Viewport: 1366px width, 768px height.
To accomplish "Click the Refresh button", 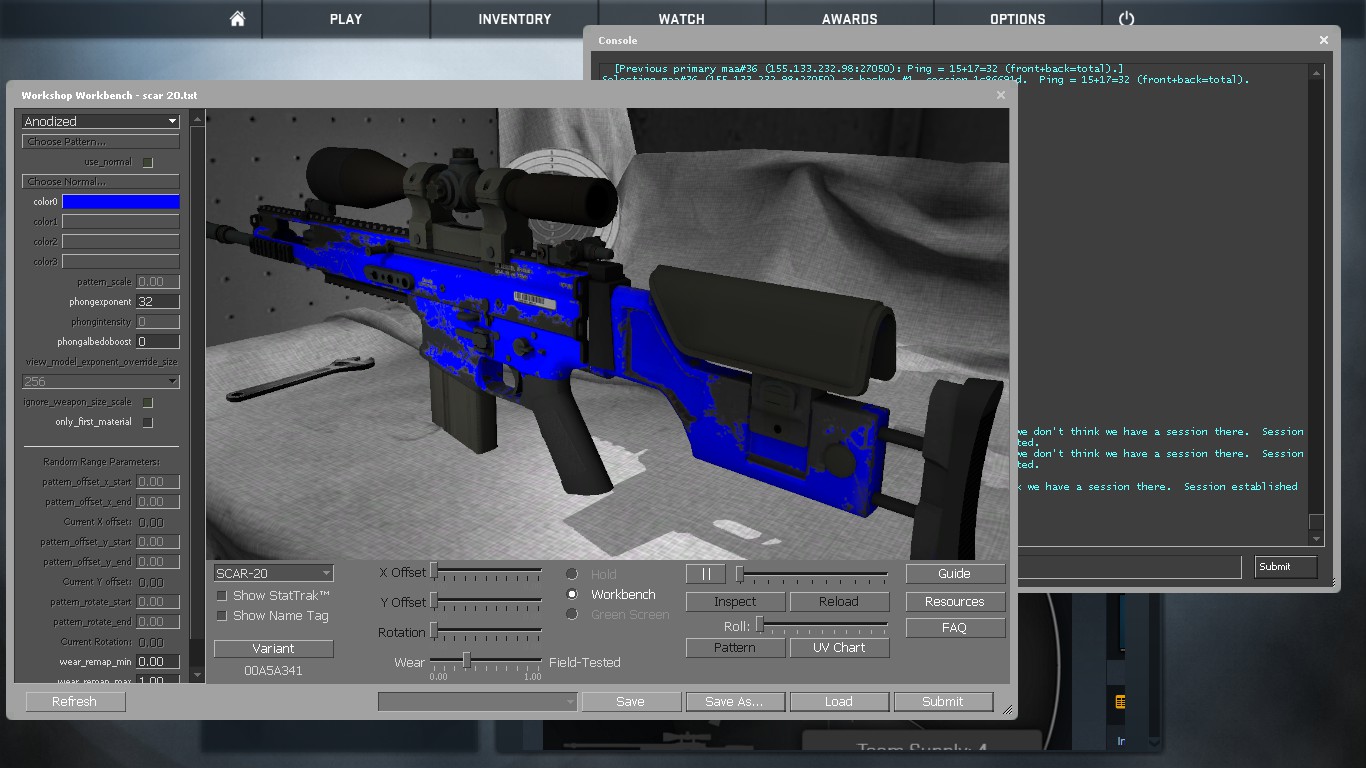I will pyautogui.click(x=74, y=702).
